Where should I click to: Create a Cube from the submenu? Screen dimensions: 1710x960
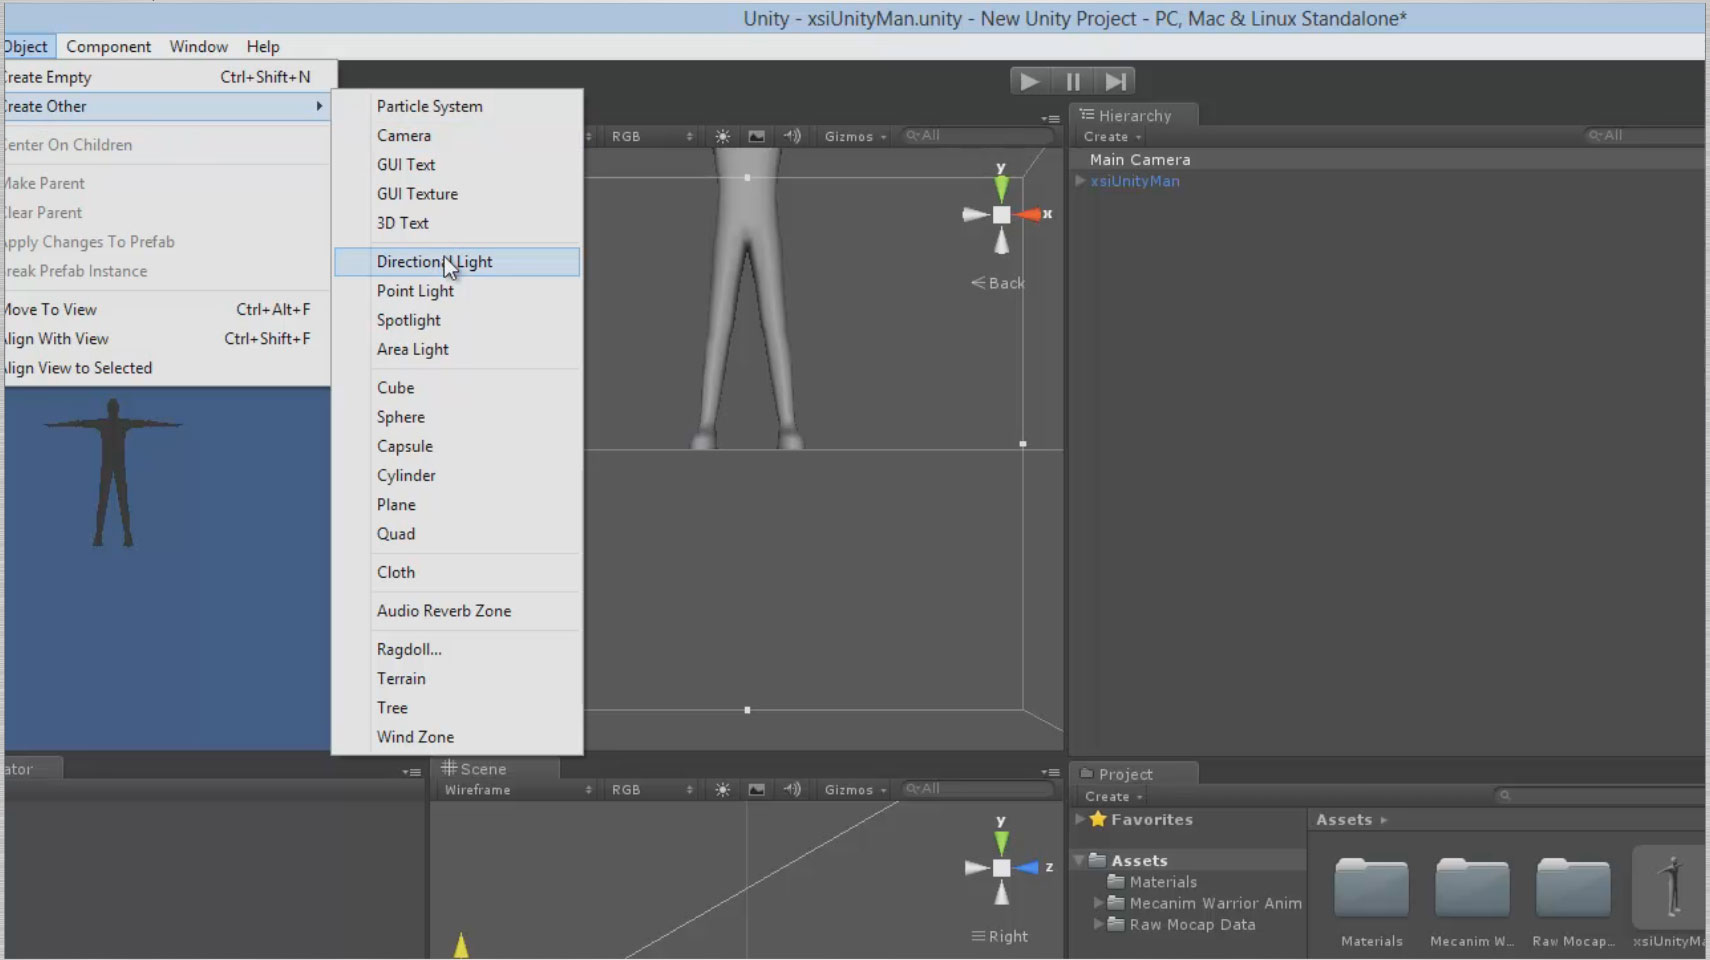pyautogui.click(x=457, y=388)
